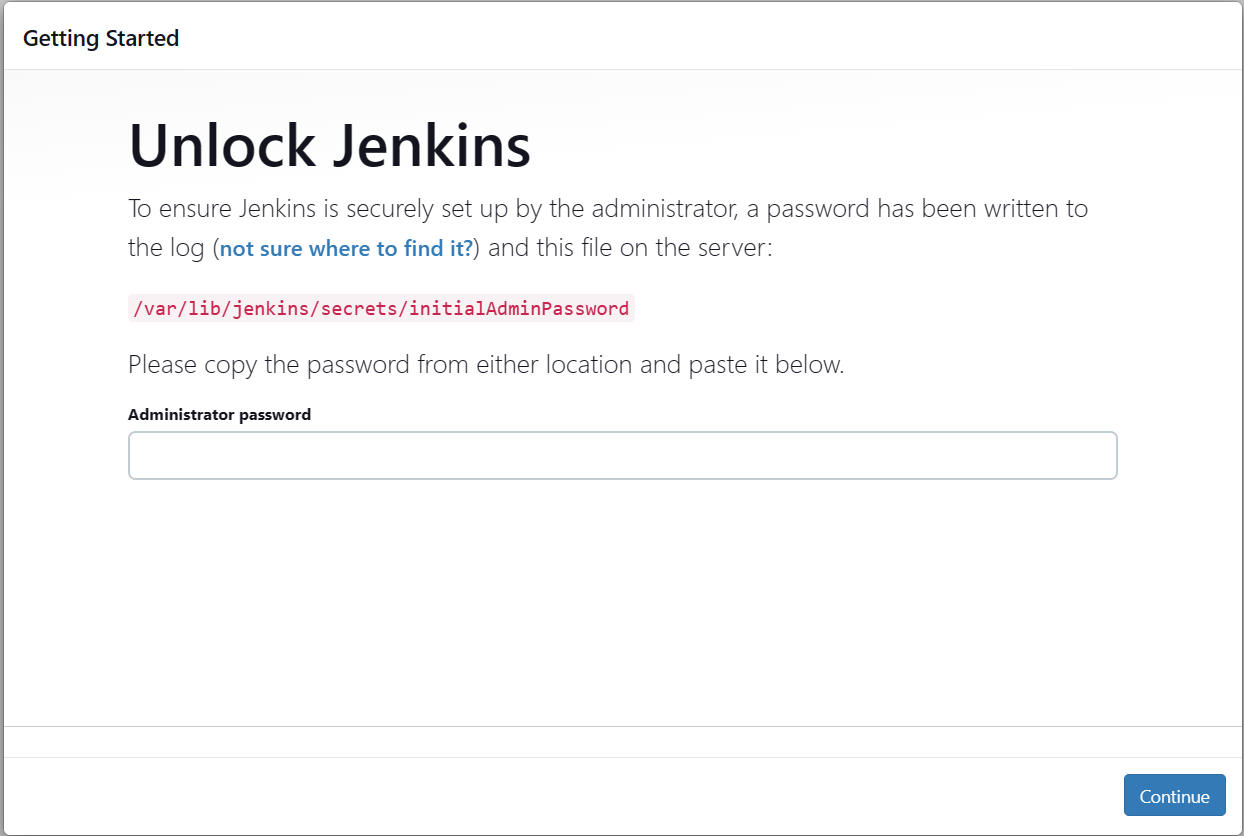Click the word 'administrator' in the intro paragraph
The image size is (1244, 836).
[661, 209]
